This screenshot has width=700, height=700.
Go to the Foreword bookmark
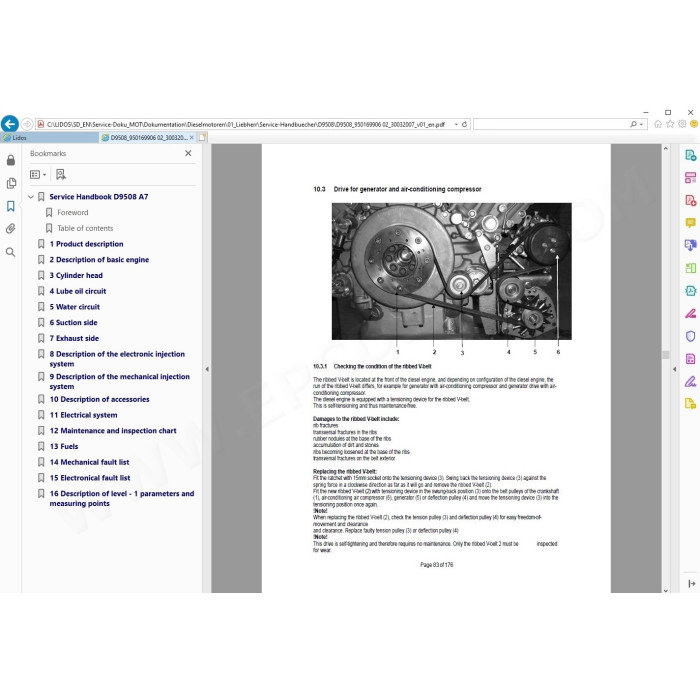(x=73, y=212)
